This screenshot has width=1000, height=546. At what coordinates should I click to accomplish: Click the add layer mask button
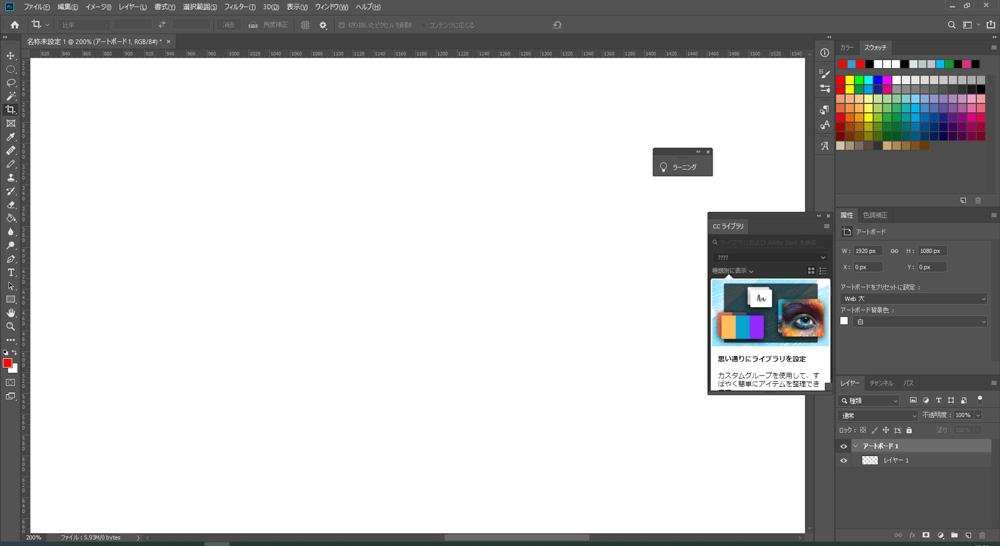coord(926,535)
